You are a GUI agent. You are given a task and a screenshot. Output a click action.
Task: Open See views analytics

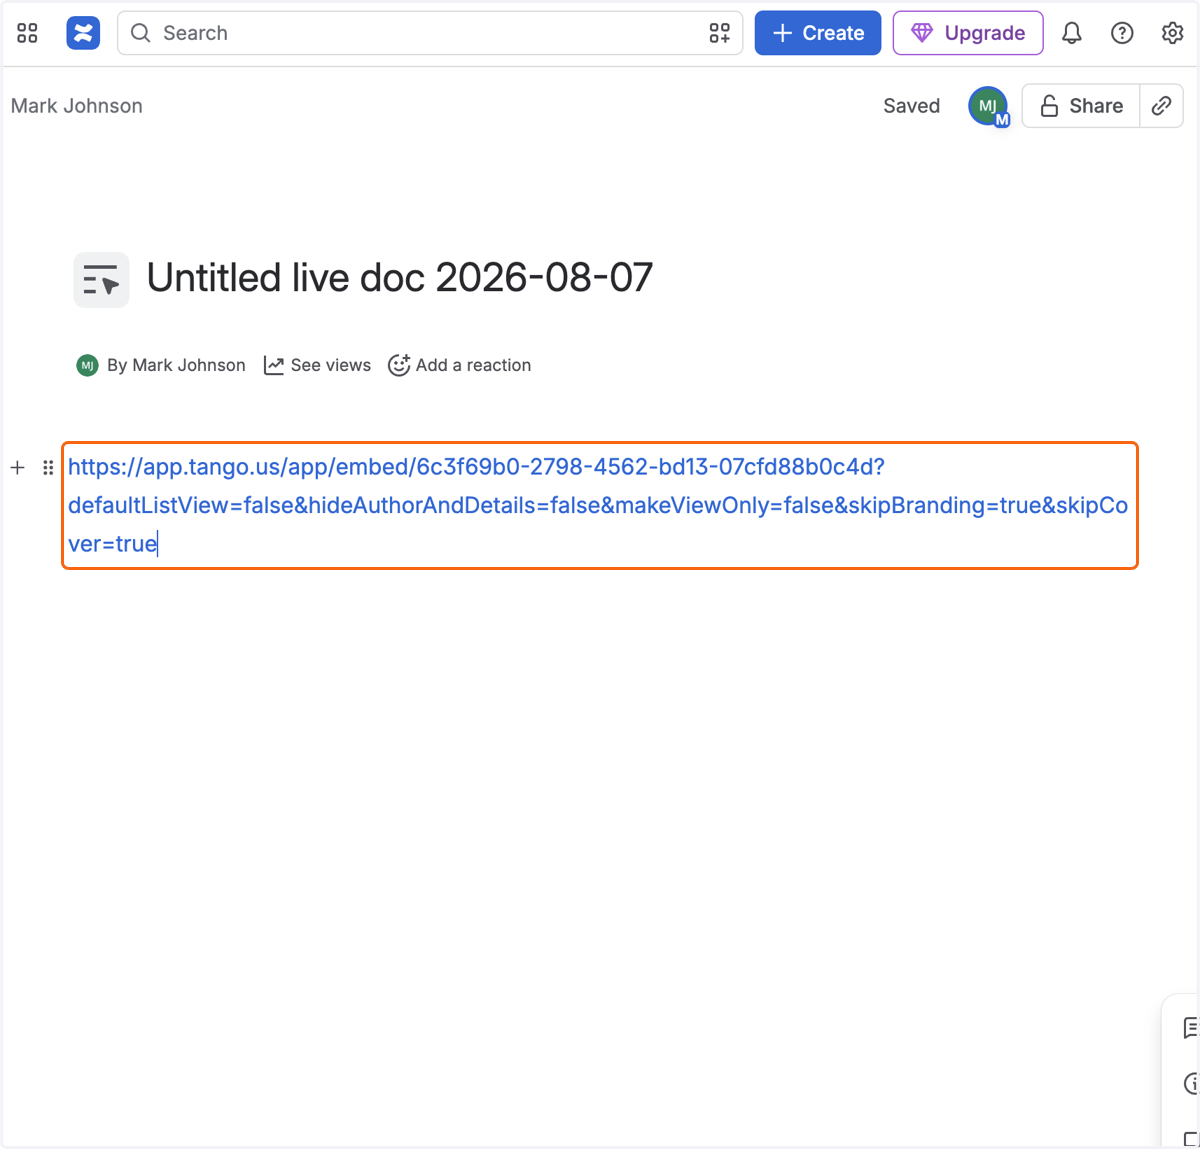pyautogui.click(x=317, y=365)
